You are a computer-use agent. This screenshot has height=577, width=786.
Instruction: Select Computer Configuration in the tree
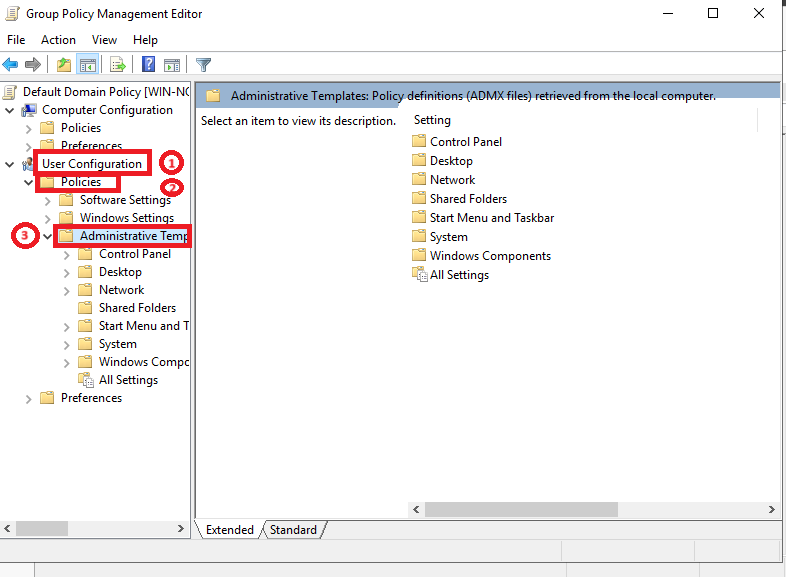point(107,110)
